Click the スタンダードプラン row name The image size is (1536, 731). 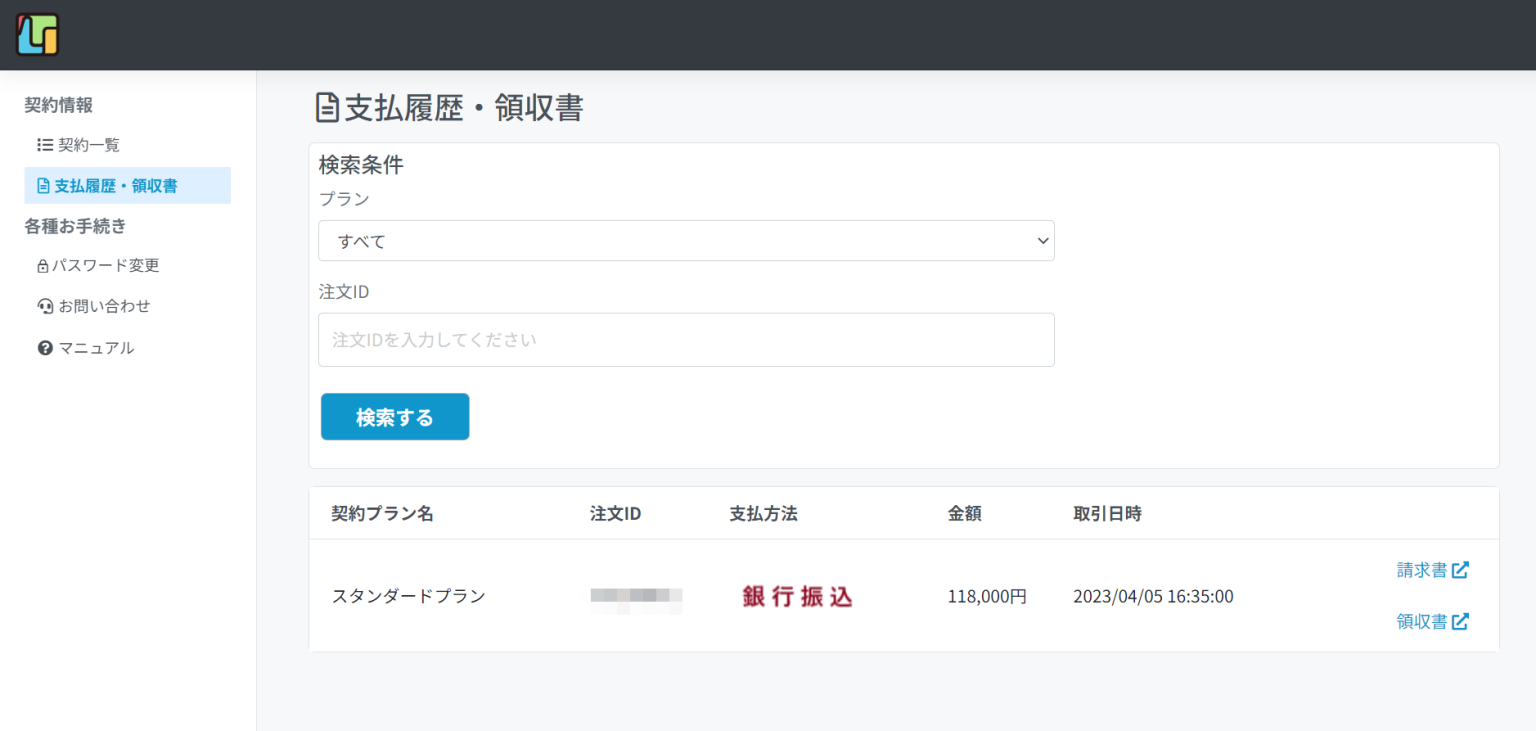click(x=408, y=596)
